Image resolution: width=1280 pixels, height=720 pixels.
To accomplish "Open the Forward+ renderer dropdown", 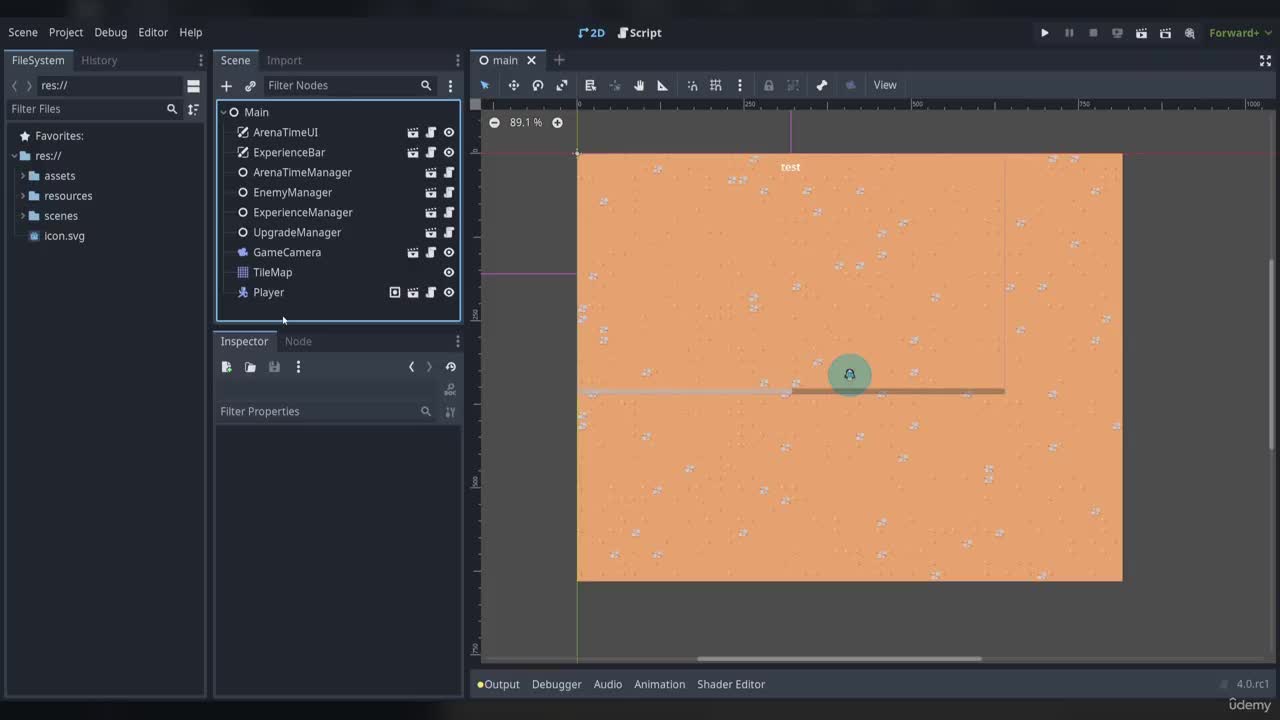I will coord(1240,33).
